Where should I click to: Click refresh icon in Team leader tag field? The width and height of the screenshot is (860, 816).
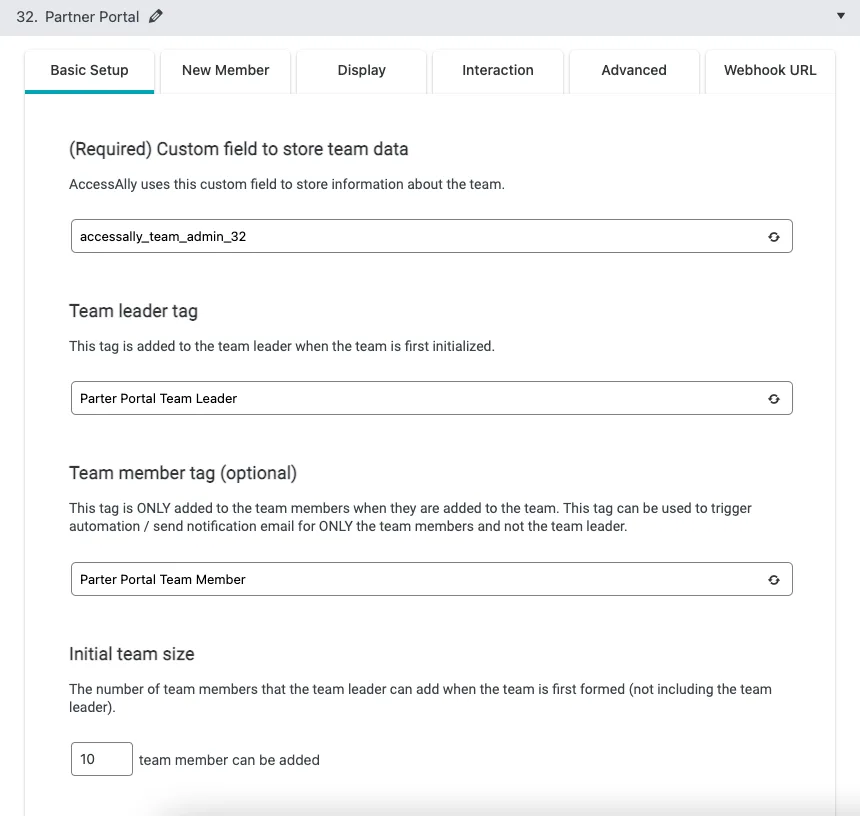click(773, 398)
